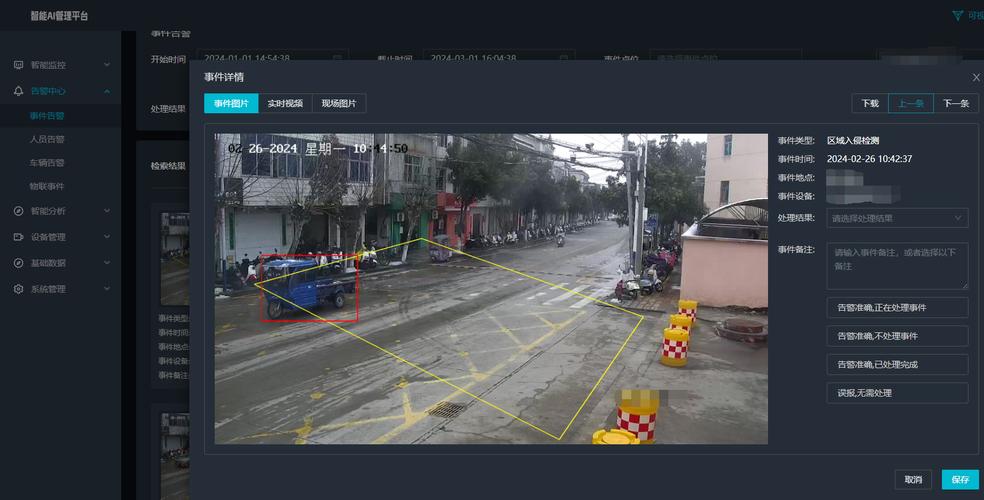Click the 设备管理 camera icon
The width and height of the screenshot is (984, 500).
tap(18, 237)
